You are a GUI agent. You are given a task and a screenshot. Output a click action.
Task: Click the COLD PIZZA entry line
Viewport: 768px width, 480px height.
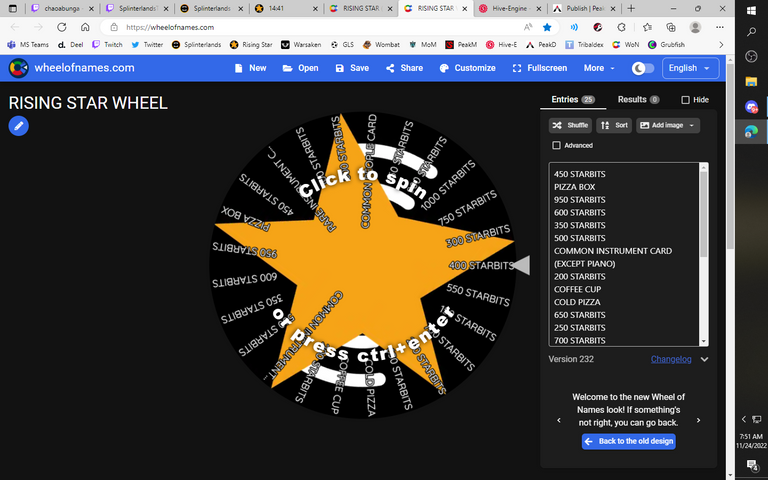click(577, 302)
